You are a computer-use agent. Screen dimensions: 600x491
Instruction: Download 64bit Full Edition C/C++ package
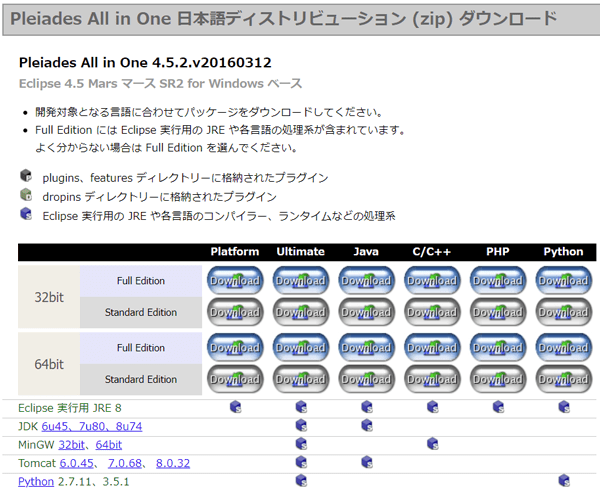(x=432, y=347)
